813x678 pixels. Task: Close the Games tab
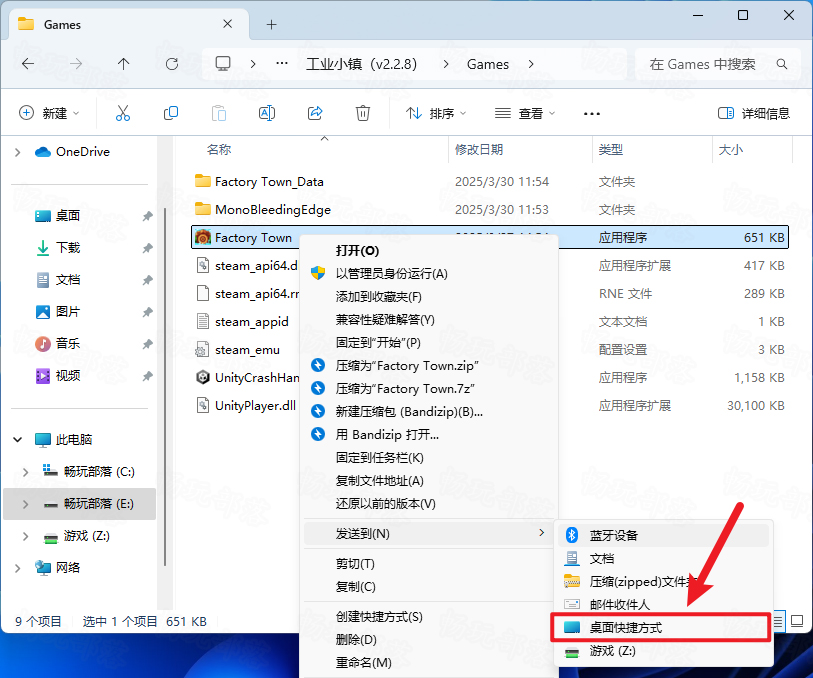click(227, 24)
